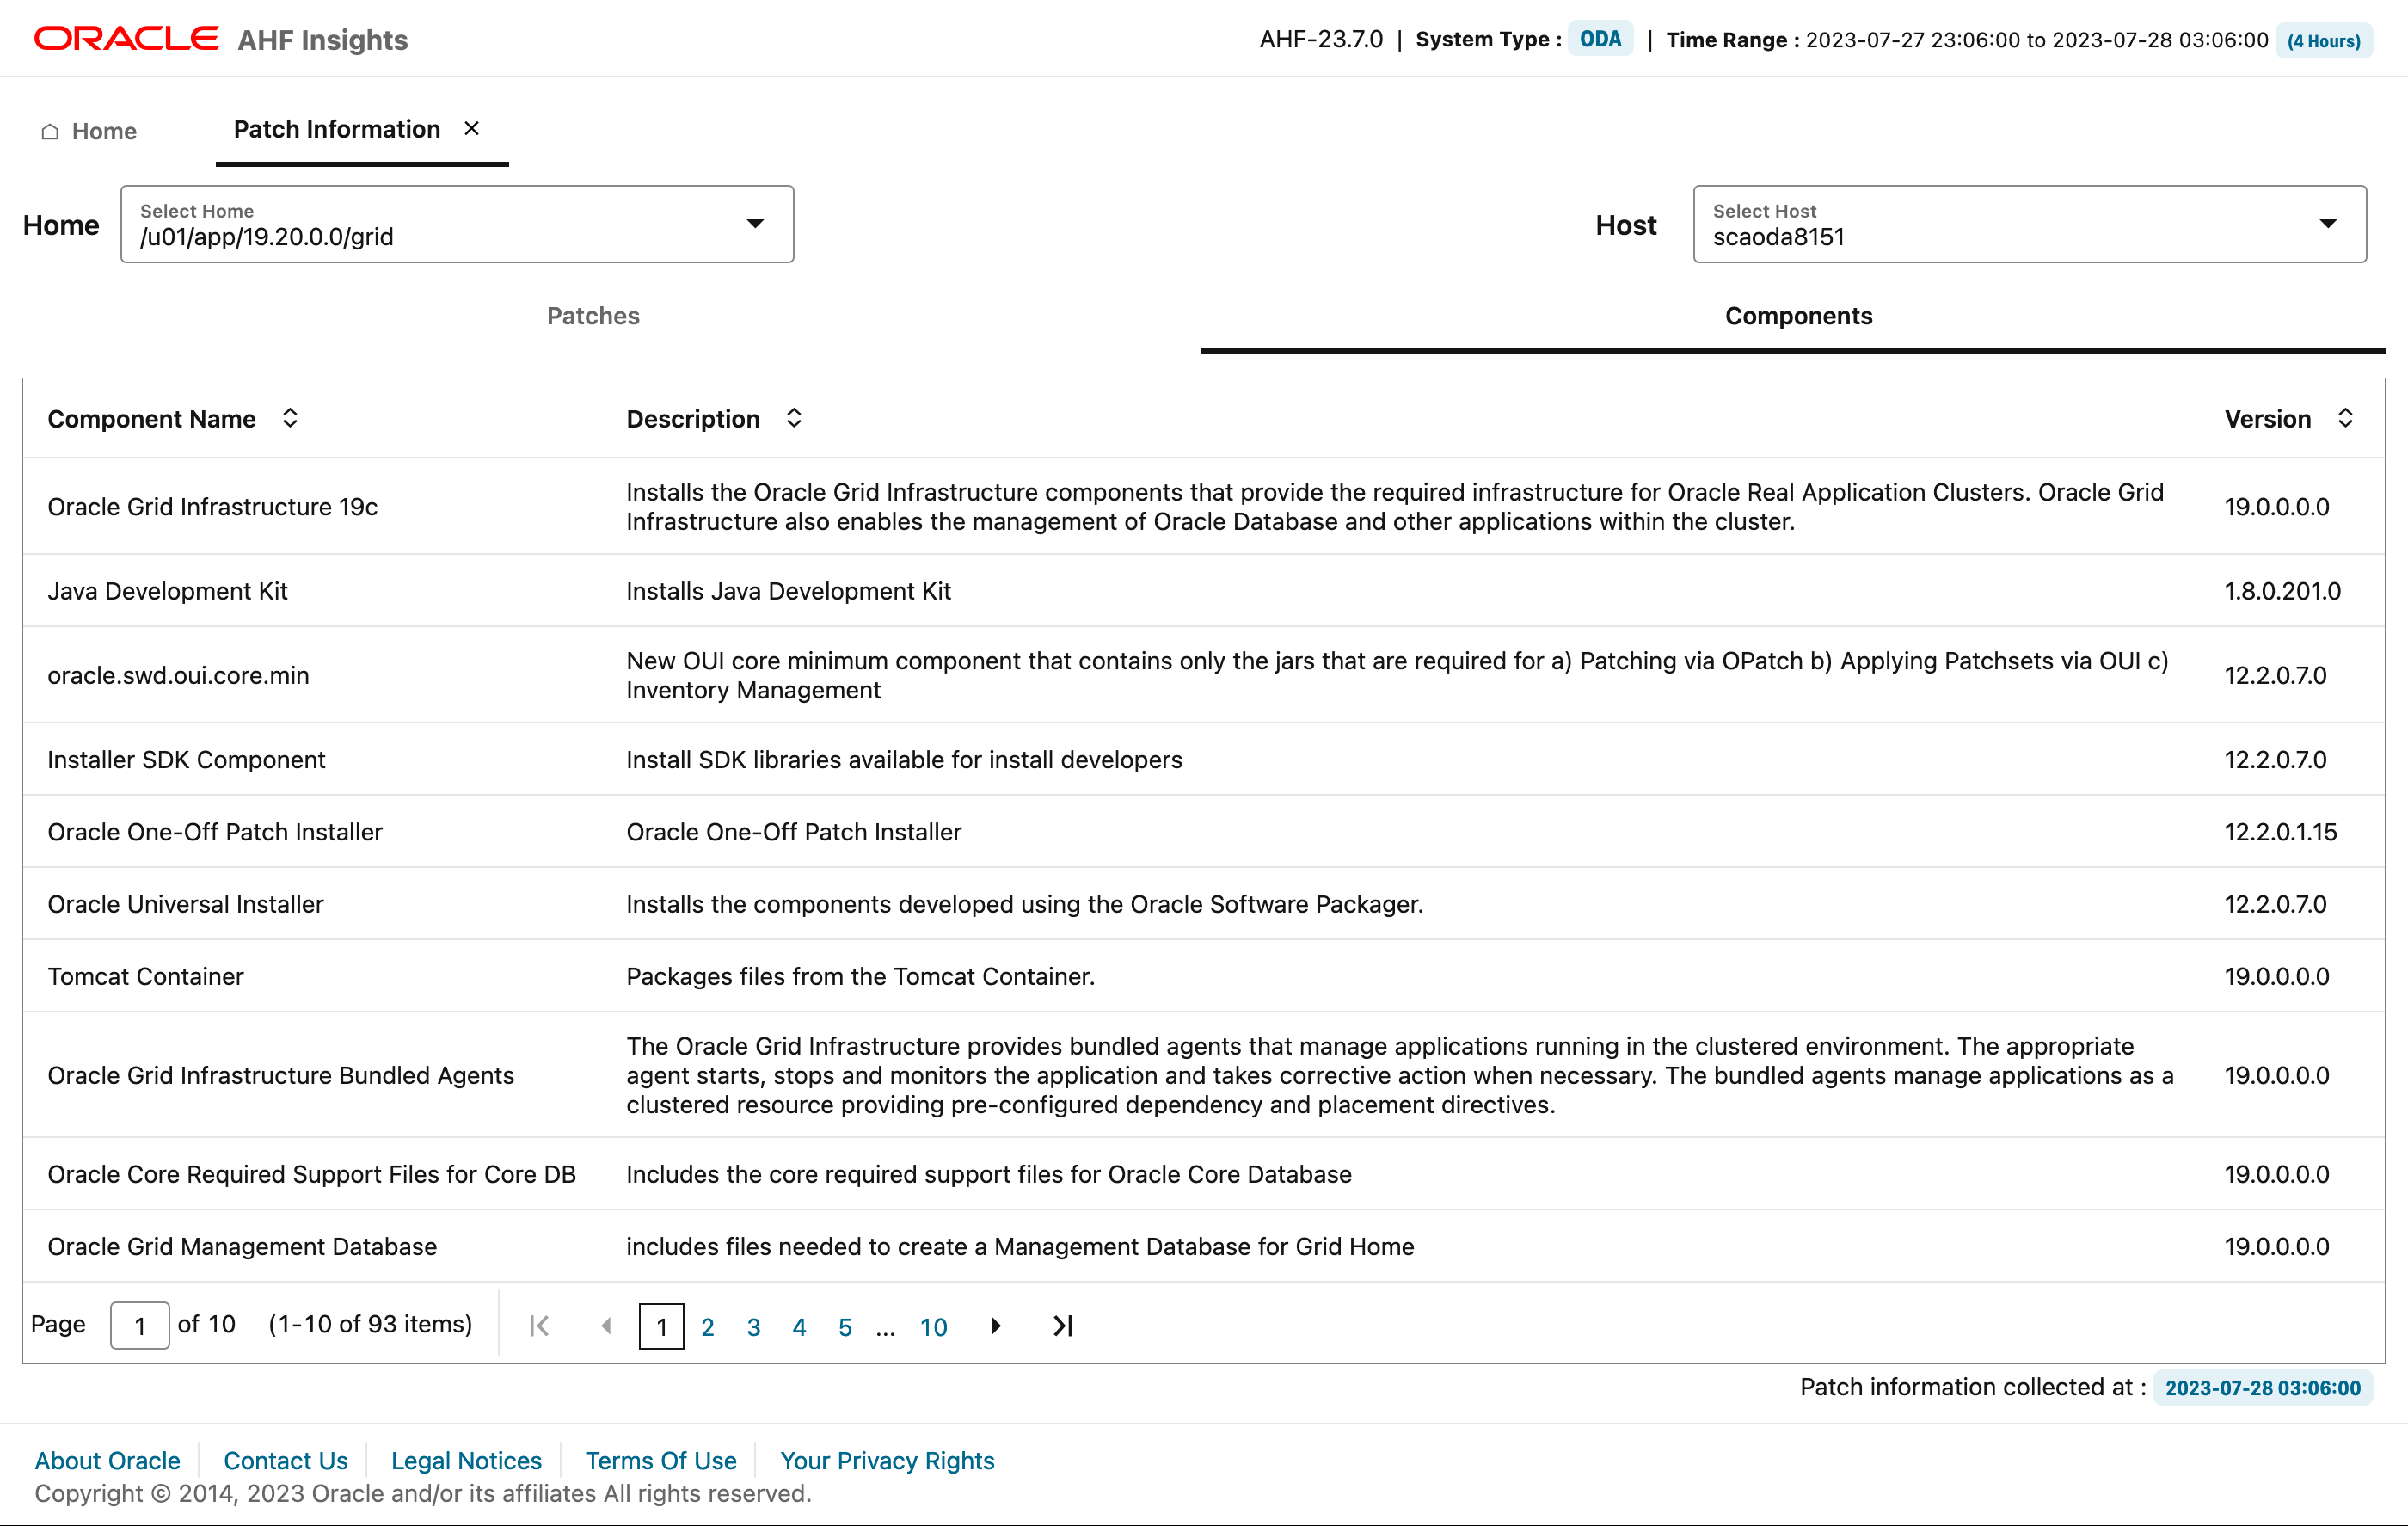Click the first page navigation icon
Image resolution: width=2408 pixels, height=1526 pixels.
(540, 1326)
